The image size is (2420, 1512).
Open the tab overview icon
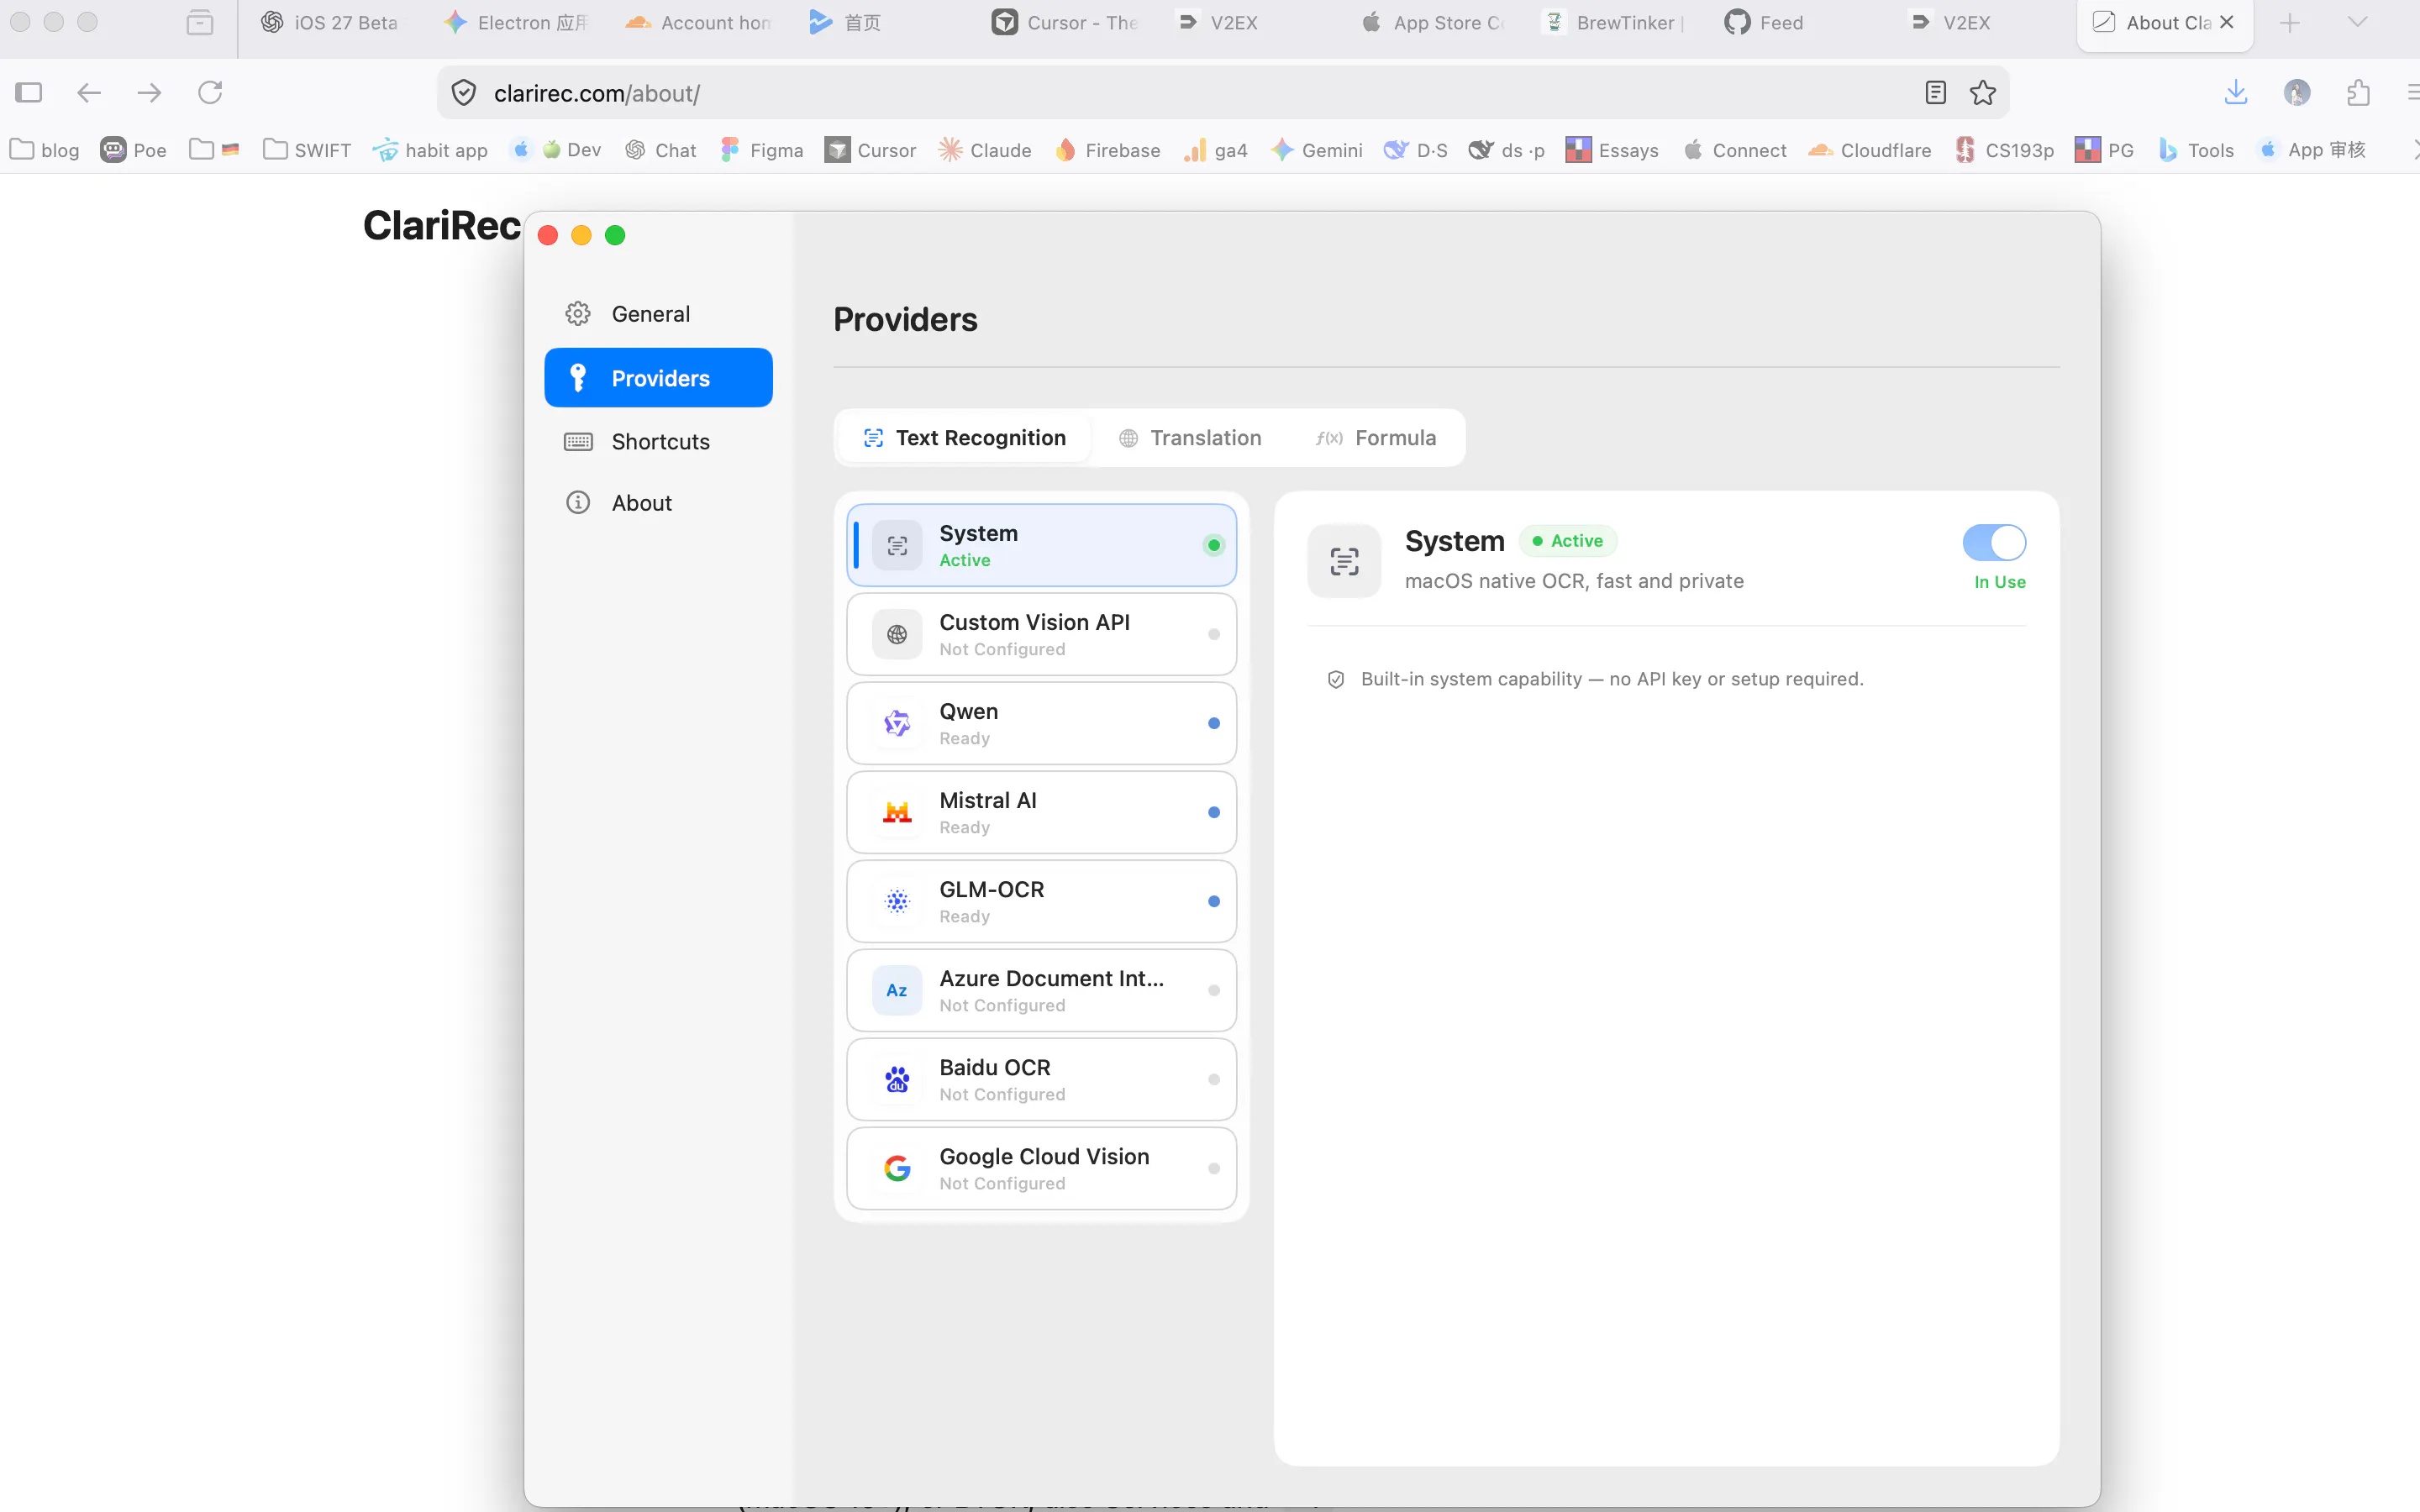(x=200, y=22)
